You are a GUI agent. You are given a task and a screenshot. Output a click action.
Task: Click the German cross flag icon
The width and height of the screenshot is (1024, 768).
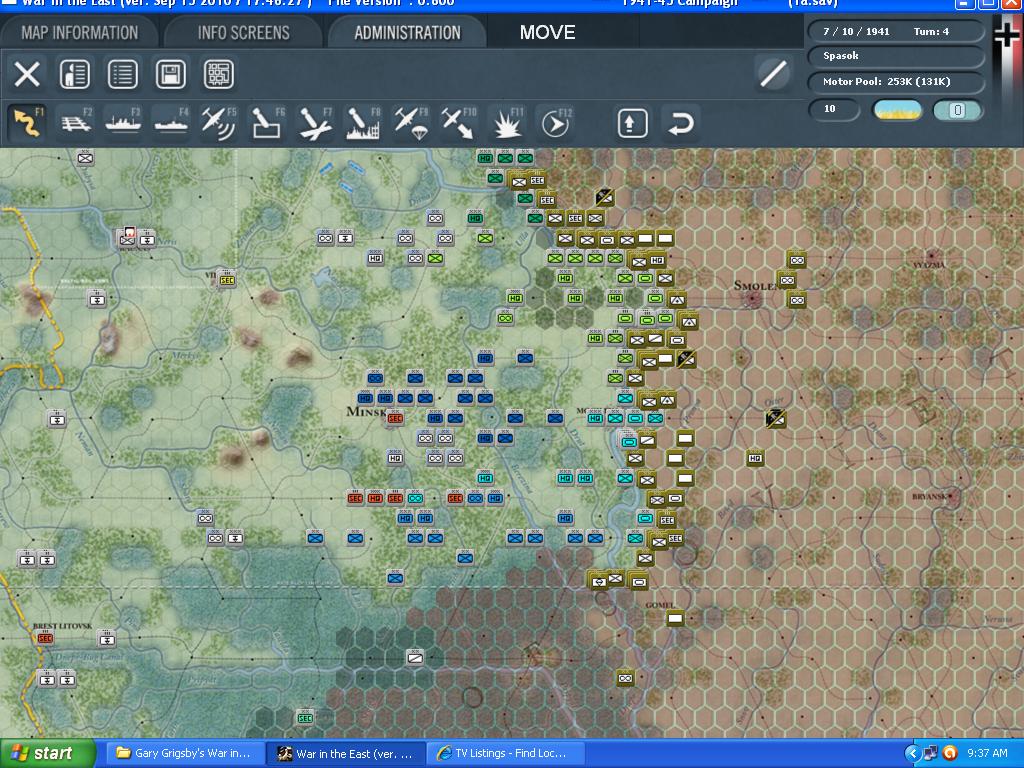tap(1008, 36)
